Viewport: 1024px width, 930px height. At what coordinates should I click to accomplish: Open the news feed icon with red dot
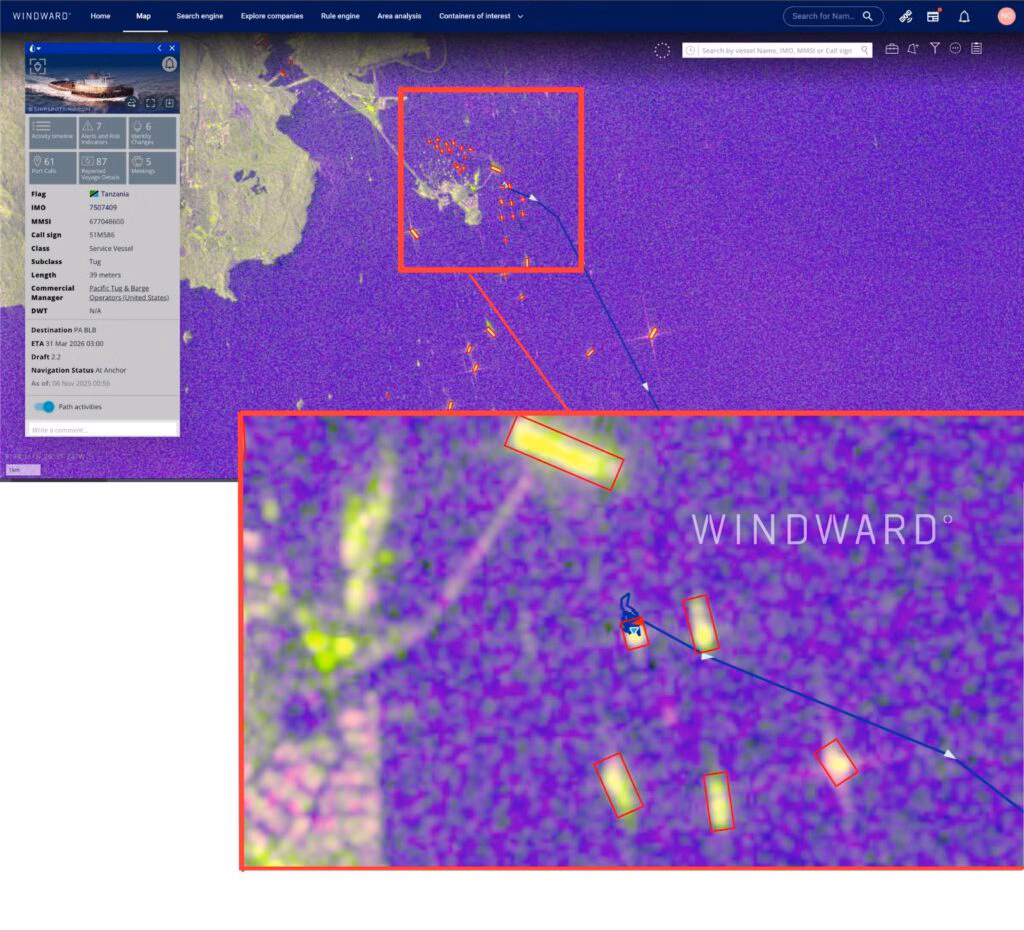933,16
